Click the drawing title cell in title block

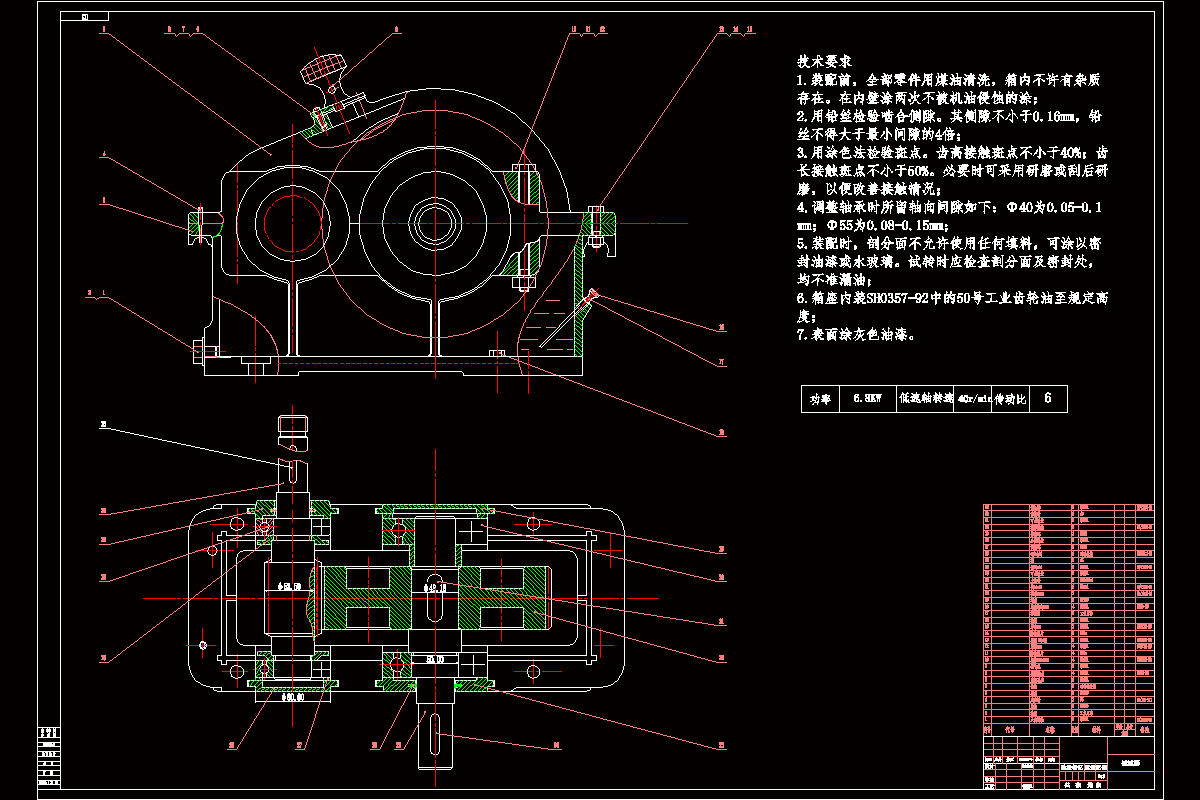tap(1133, 762)
